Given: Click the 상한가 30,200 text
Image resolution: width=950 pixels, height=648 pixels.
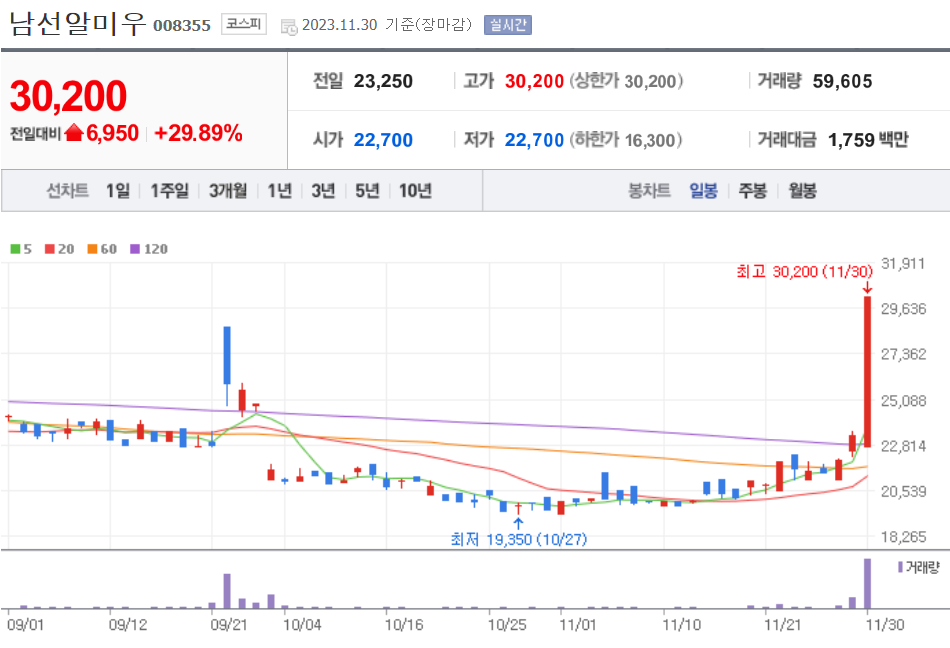Looking at the screenshot, I should pyautogui.click(x=626, y=81).
